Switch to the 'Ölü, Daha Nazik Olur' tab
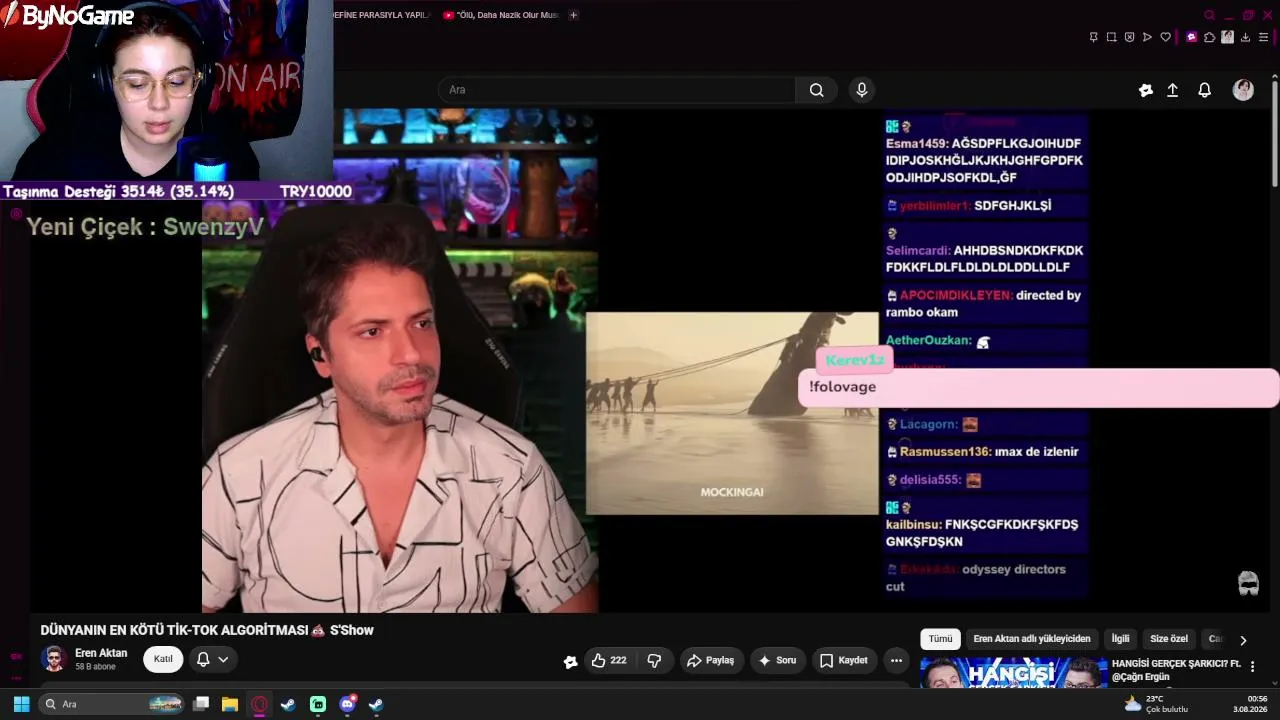Image resolution: width=1280 pixels, height=720 pixels. (501, 15)
